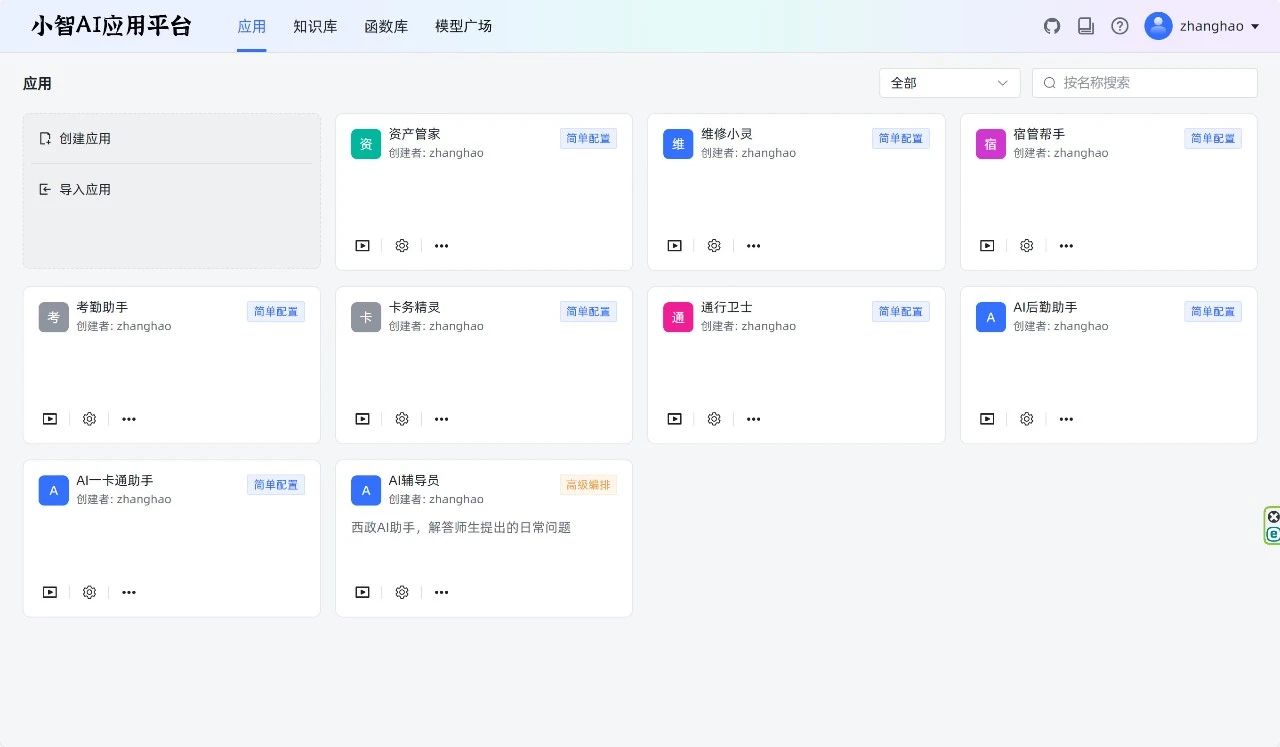Viewport: 1280px width, 747px height.
Task: Expand the zhanghao user menu
Action: point(1201,26)
